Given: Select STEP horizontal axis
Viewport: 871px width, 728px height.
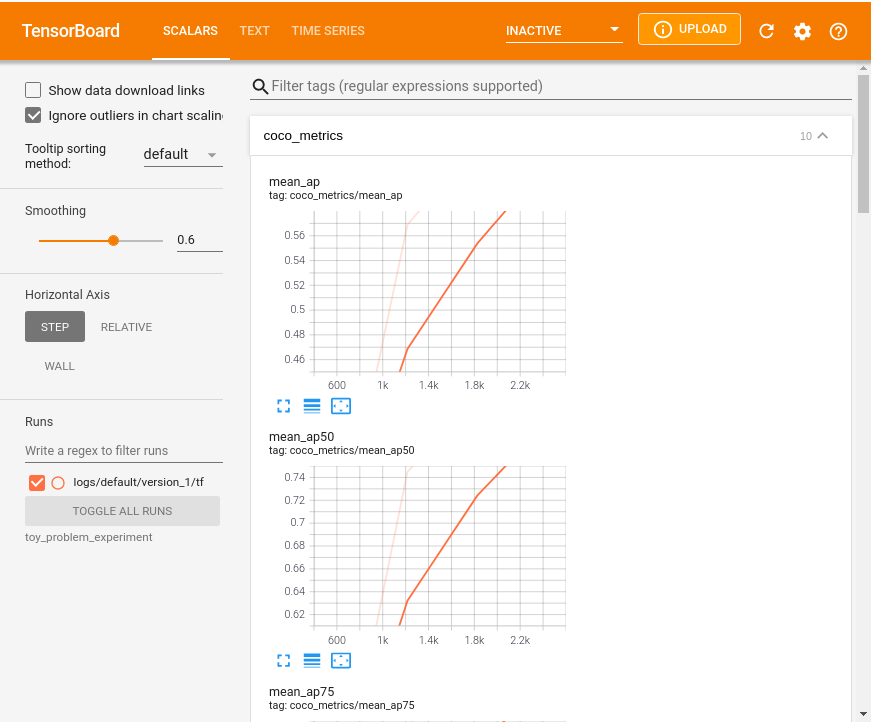Looking at the screenshot, I should coord(55,327).
